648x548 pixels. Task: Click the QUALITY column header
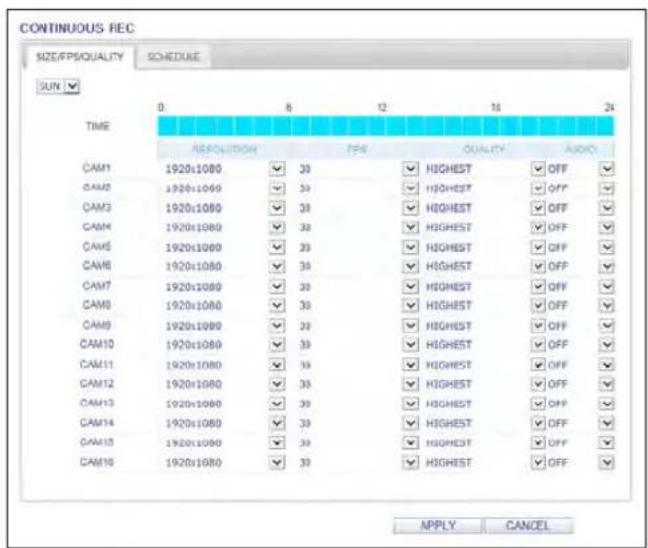tap(484, 149)
